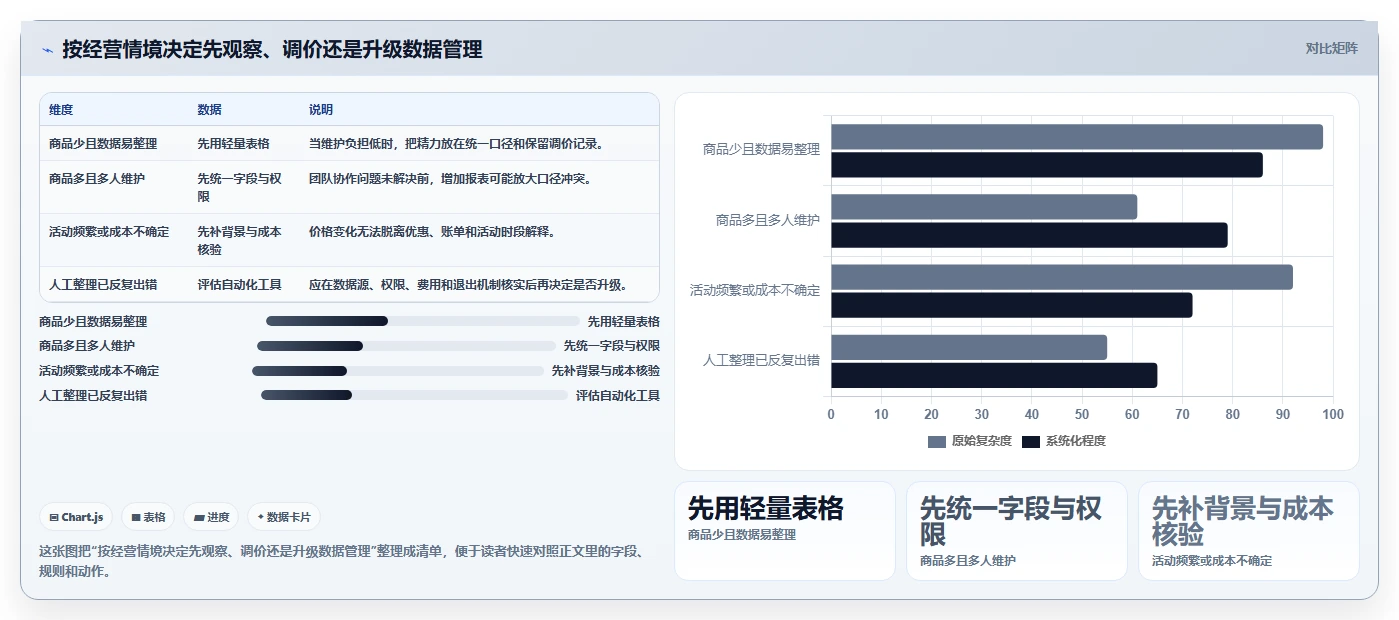Viewport: 1399px width, 620px height.
Task: Click the 先用轻量表格 data card
Action: (785, 531)
